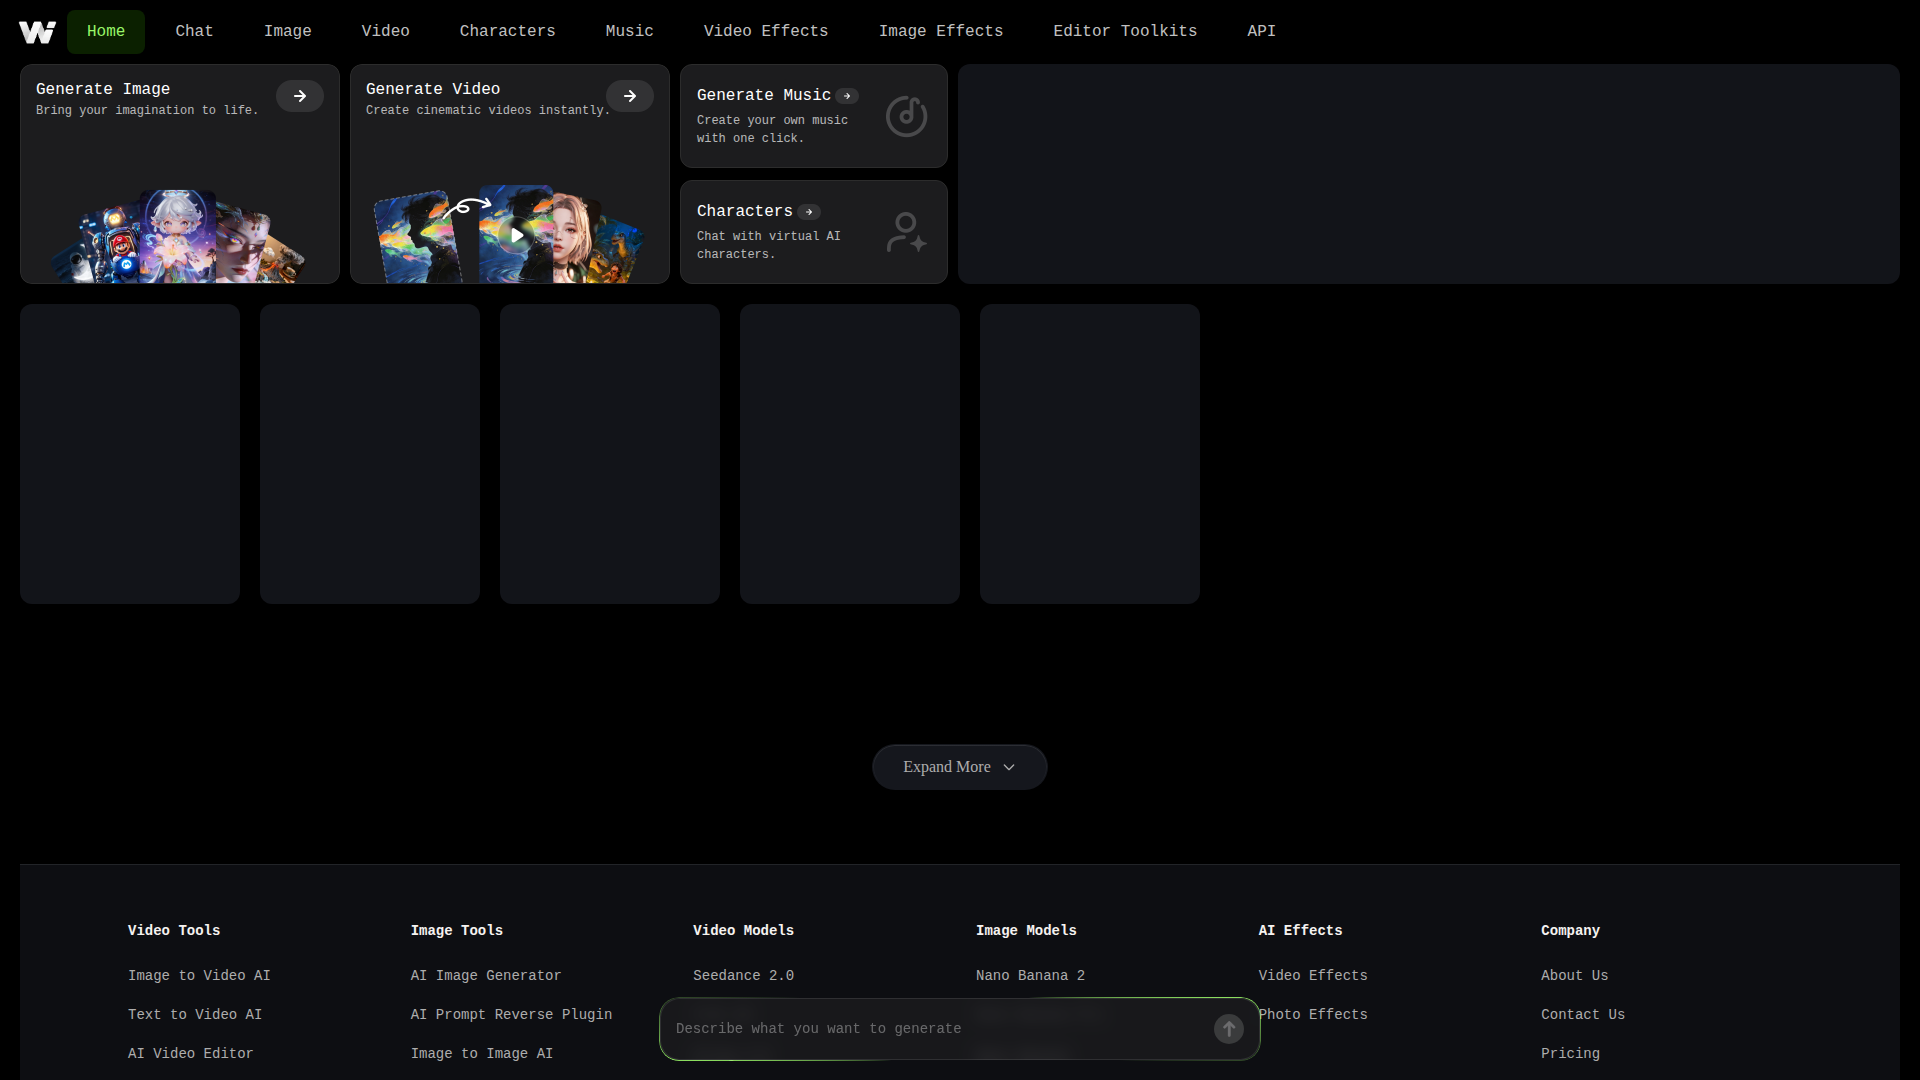Click the music note disc icon
1920x1080 pixels.
[x=906, y=116]
